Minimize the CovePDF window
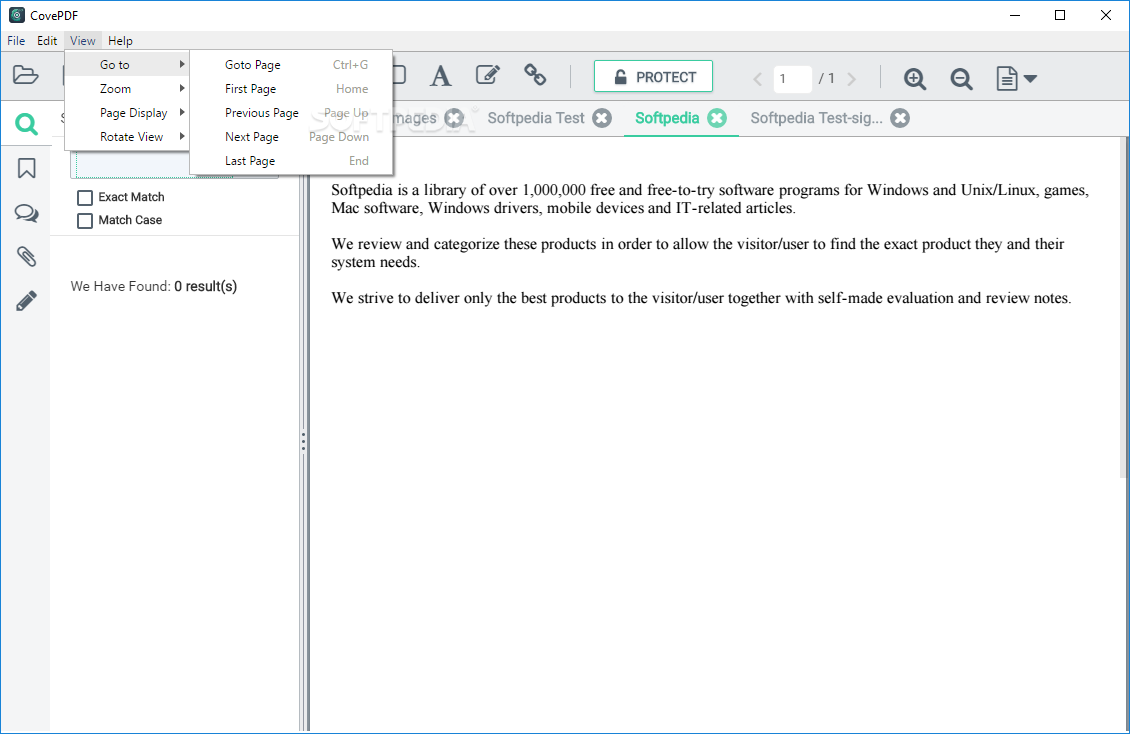This screenshot has height=734, width=1130. click(1015, 15)
